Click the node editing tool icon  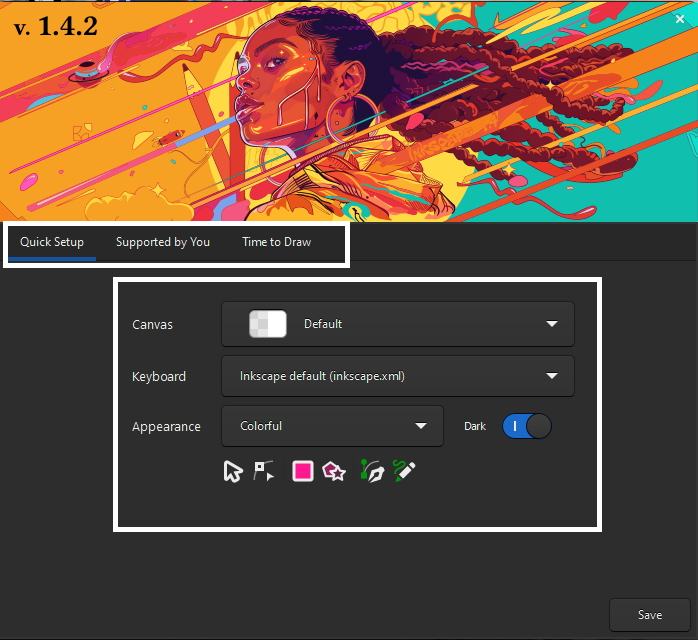pyautogui.click(x=264, y=471)
